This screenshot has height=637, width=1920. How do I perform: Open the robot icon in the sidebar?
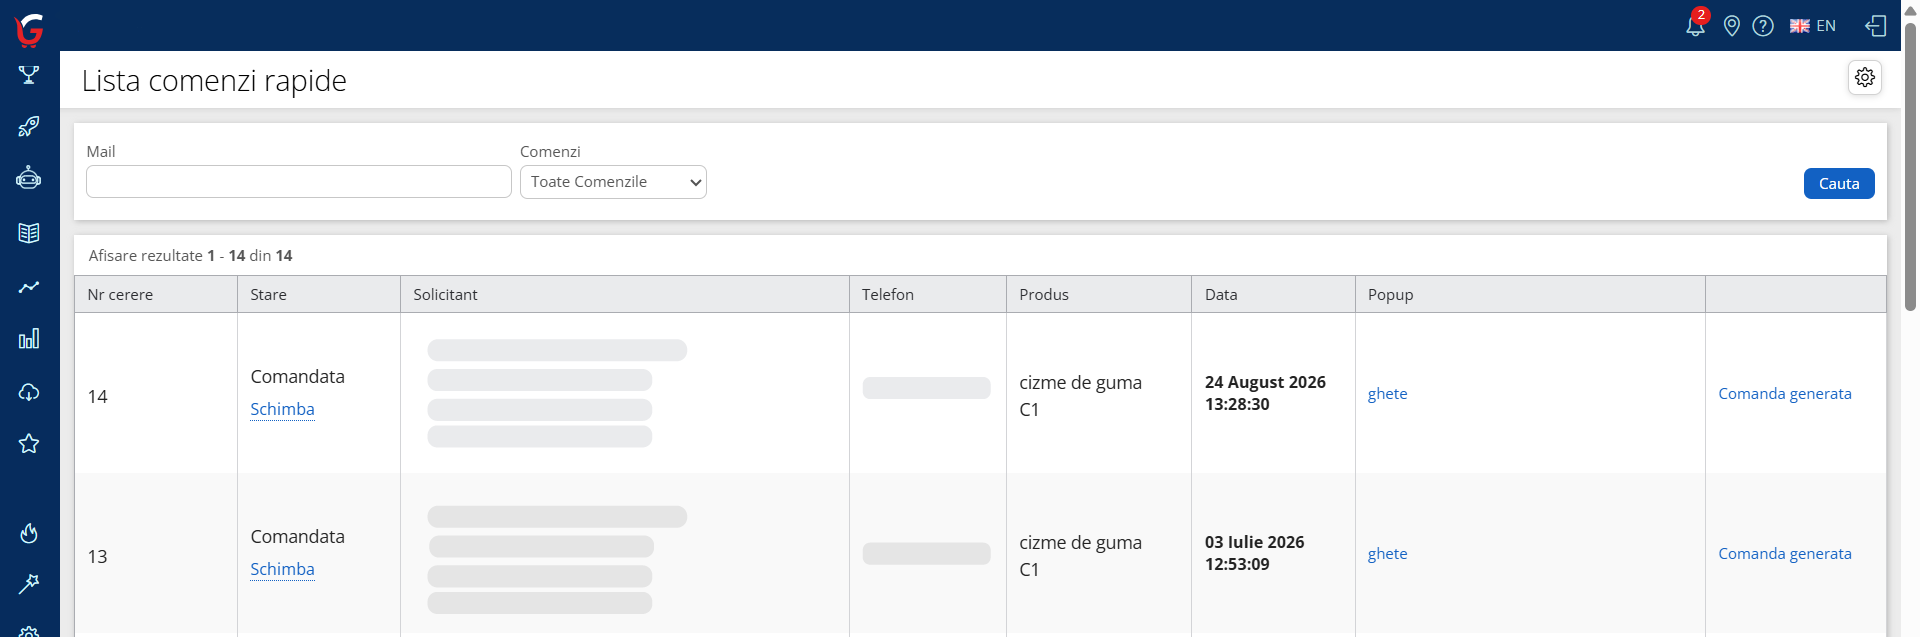coord(29,179)
